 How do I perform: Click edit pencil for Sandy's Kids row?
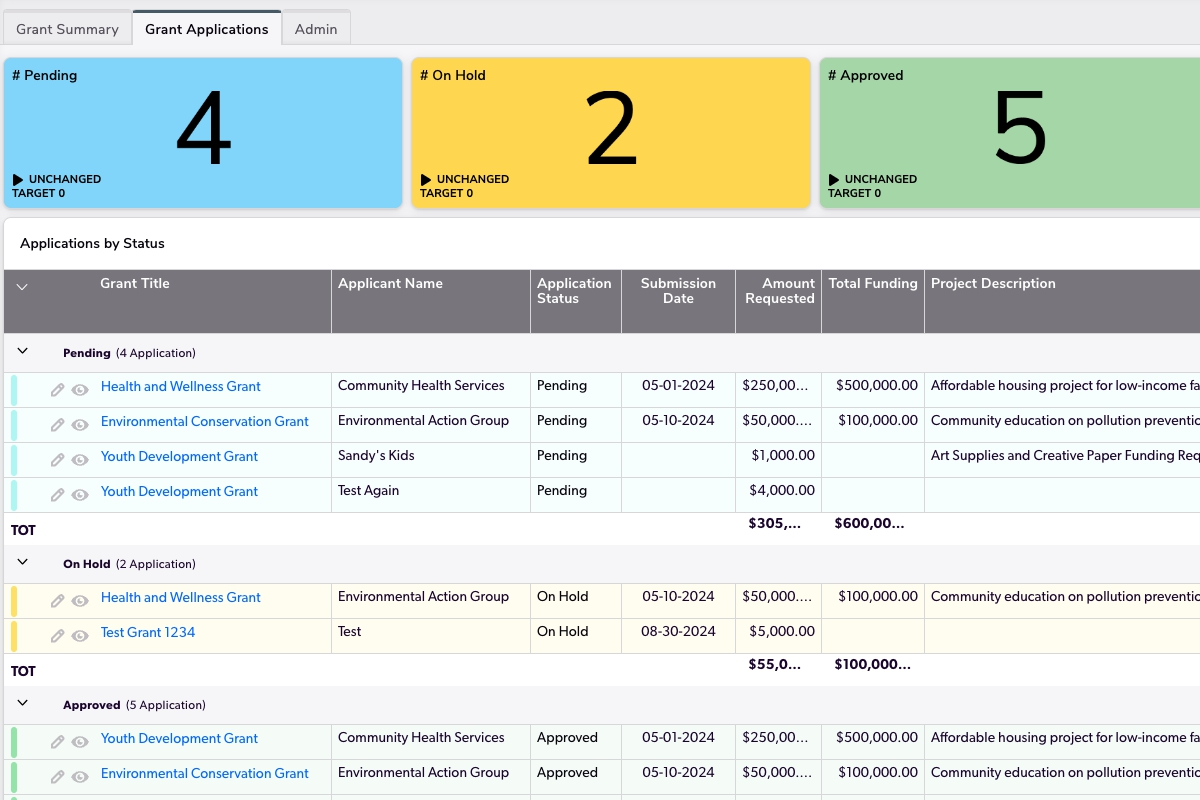click(x=58, y=460)
